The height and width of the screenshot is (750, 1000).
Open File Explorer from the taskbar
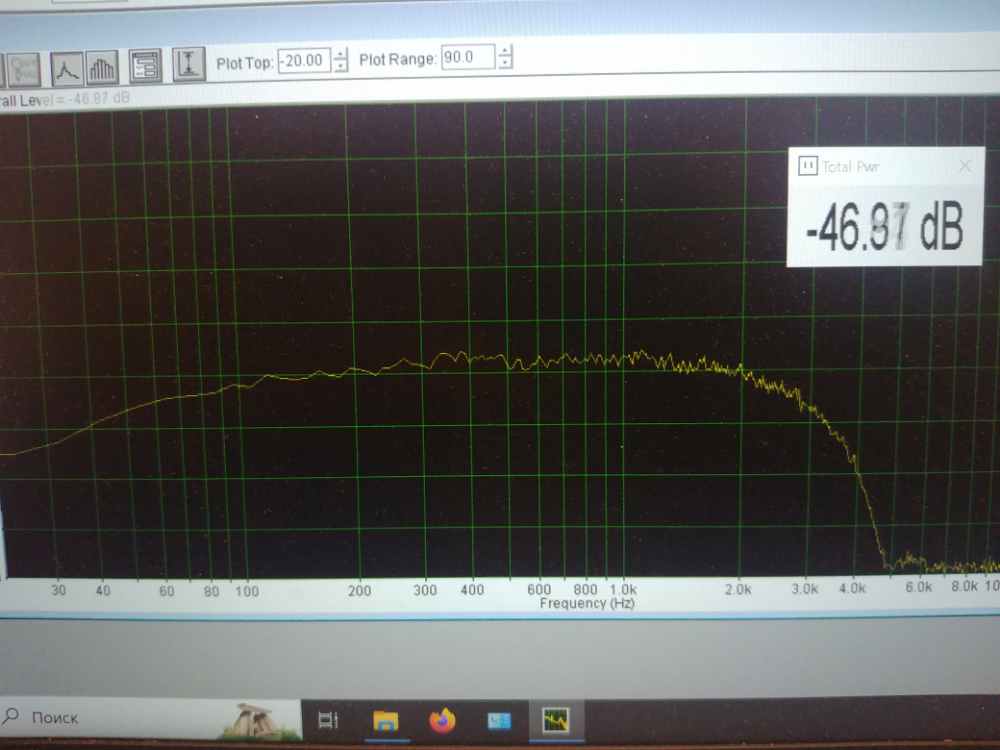(x=385, y=719)
